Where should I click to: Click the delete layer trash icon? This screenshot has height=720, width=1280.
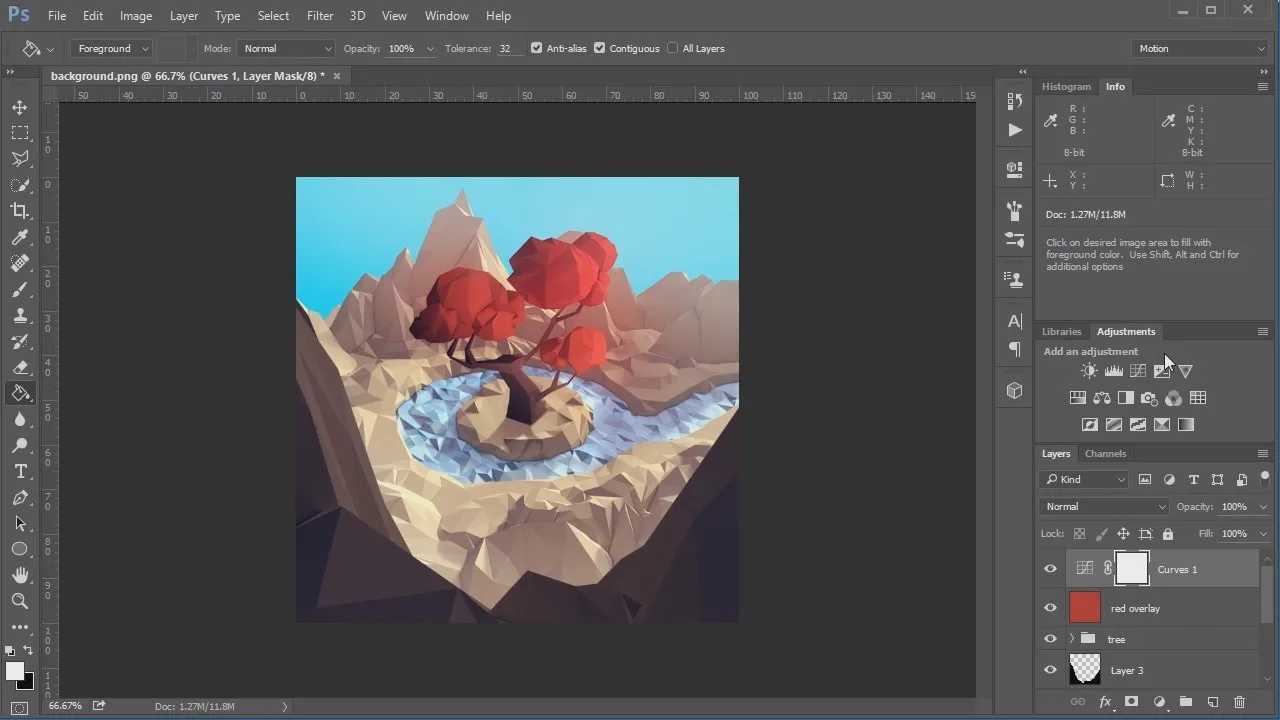point(1240,702)
